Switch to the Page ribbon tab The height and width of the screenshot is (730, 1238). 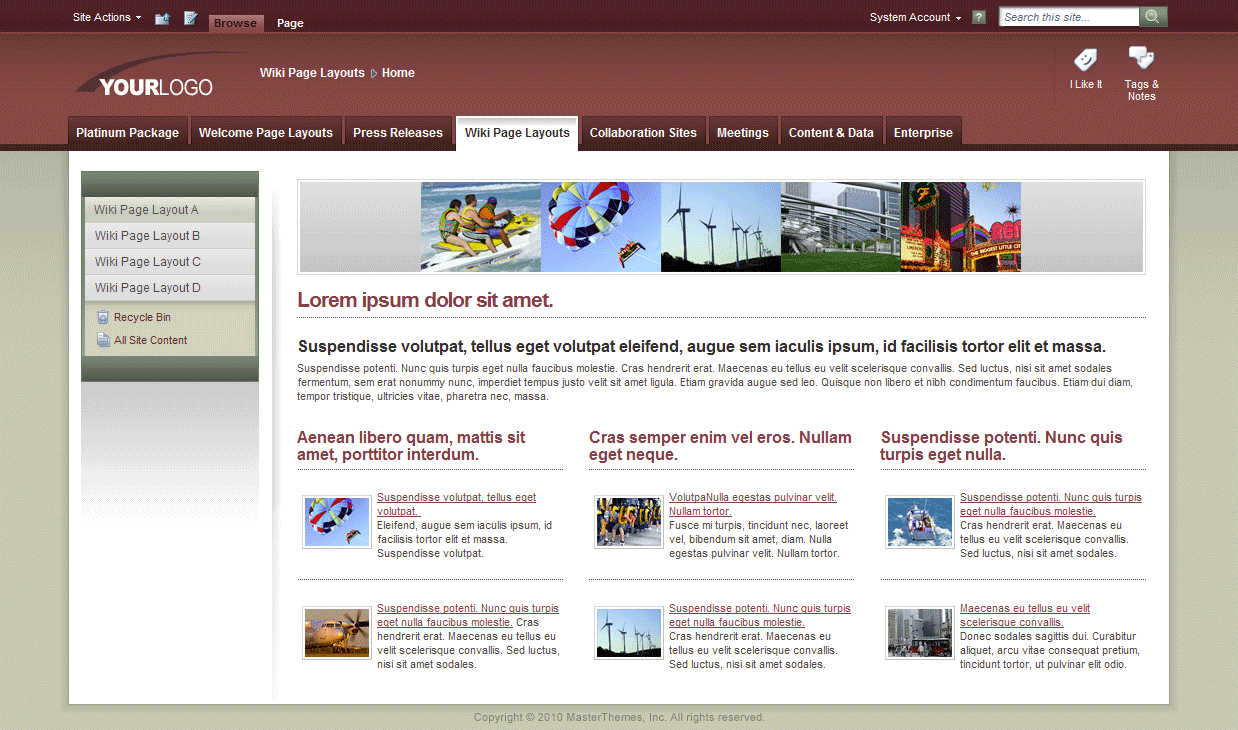pos(289,22)
